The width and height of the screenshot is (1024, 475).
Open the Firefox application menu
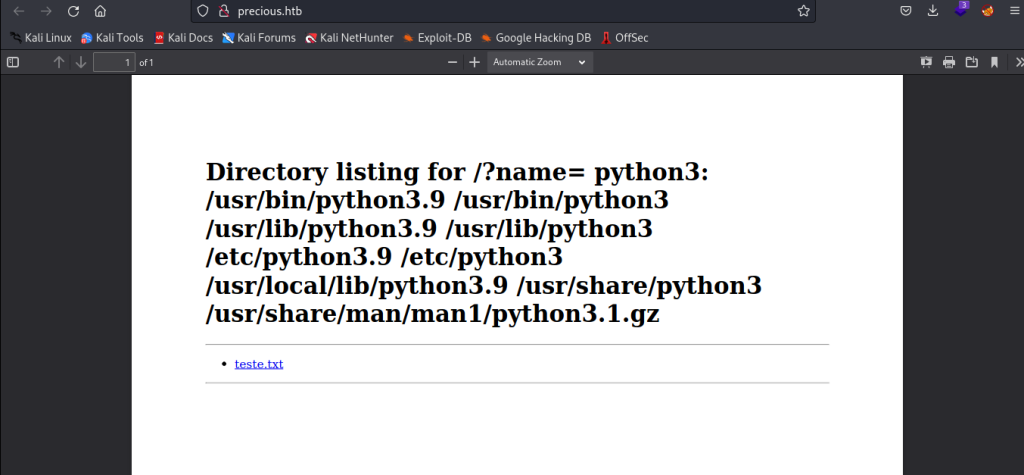[x=1014, y=11]
